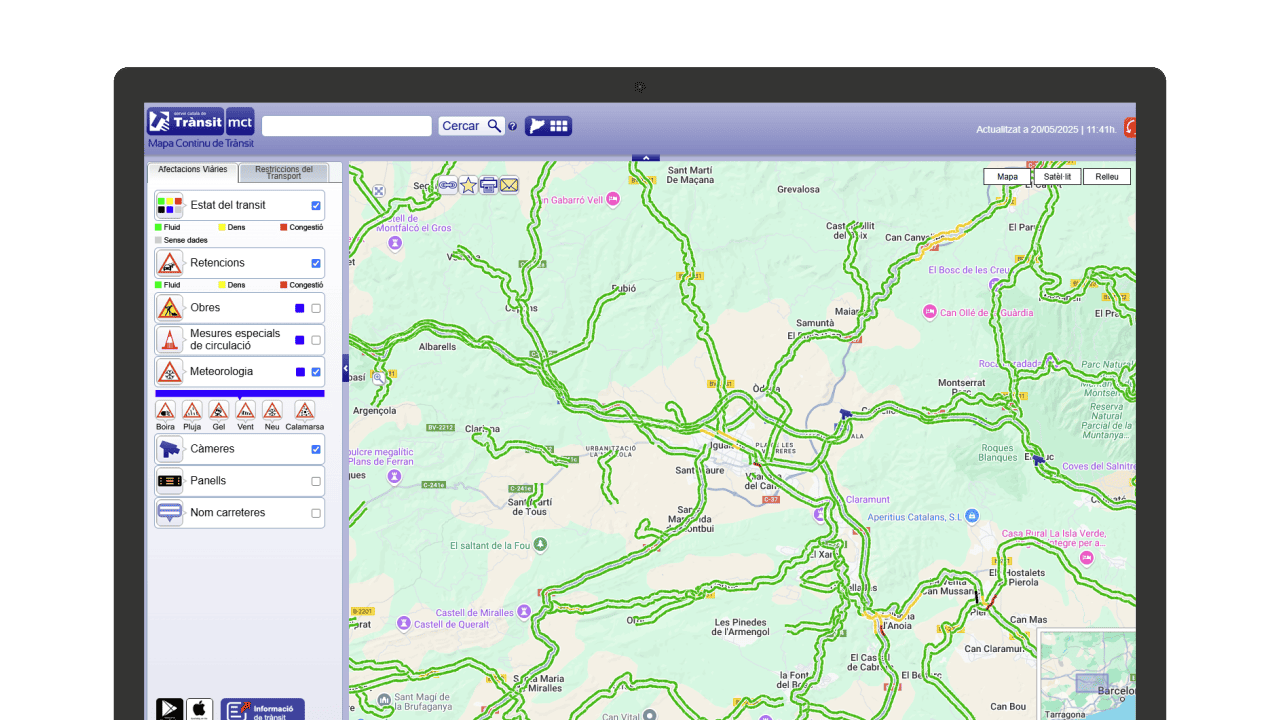Open the Google Play store badge
Viewport: 1280px width, 720px height.
[x=170, y=709]
